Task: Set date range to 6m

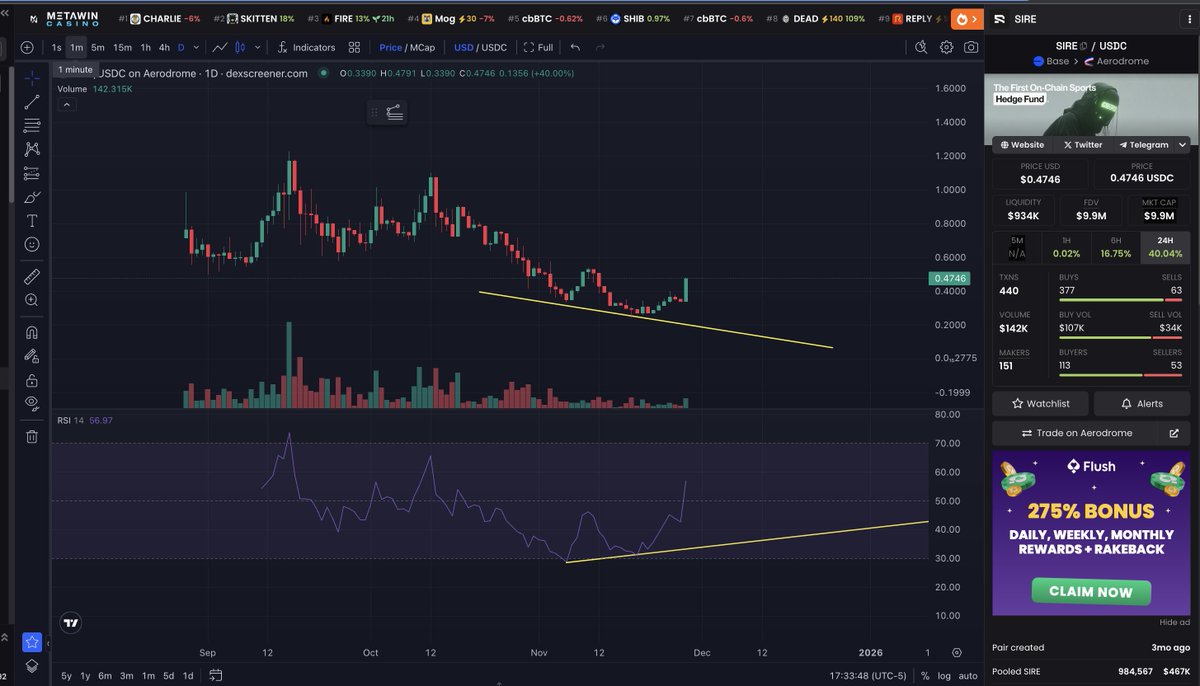Action: point(104,676)
